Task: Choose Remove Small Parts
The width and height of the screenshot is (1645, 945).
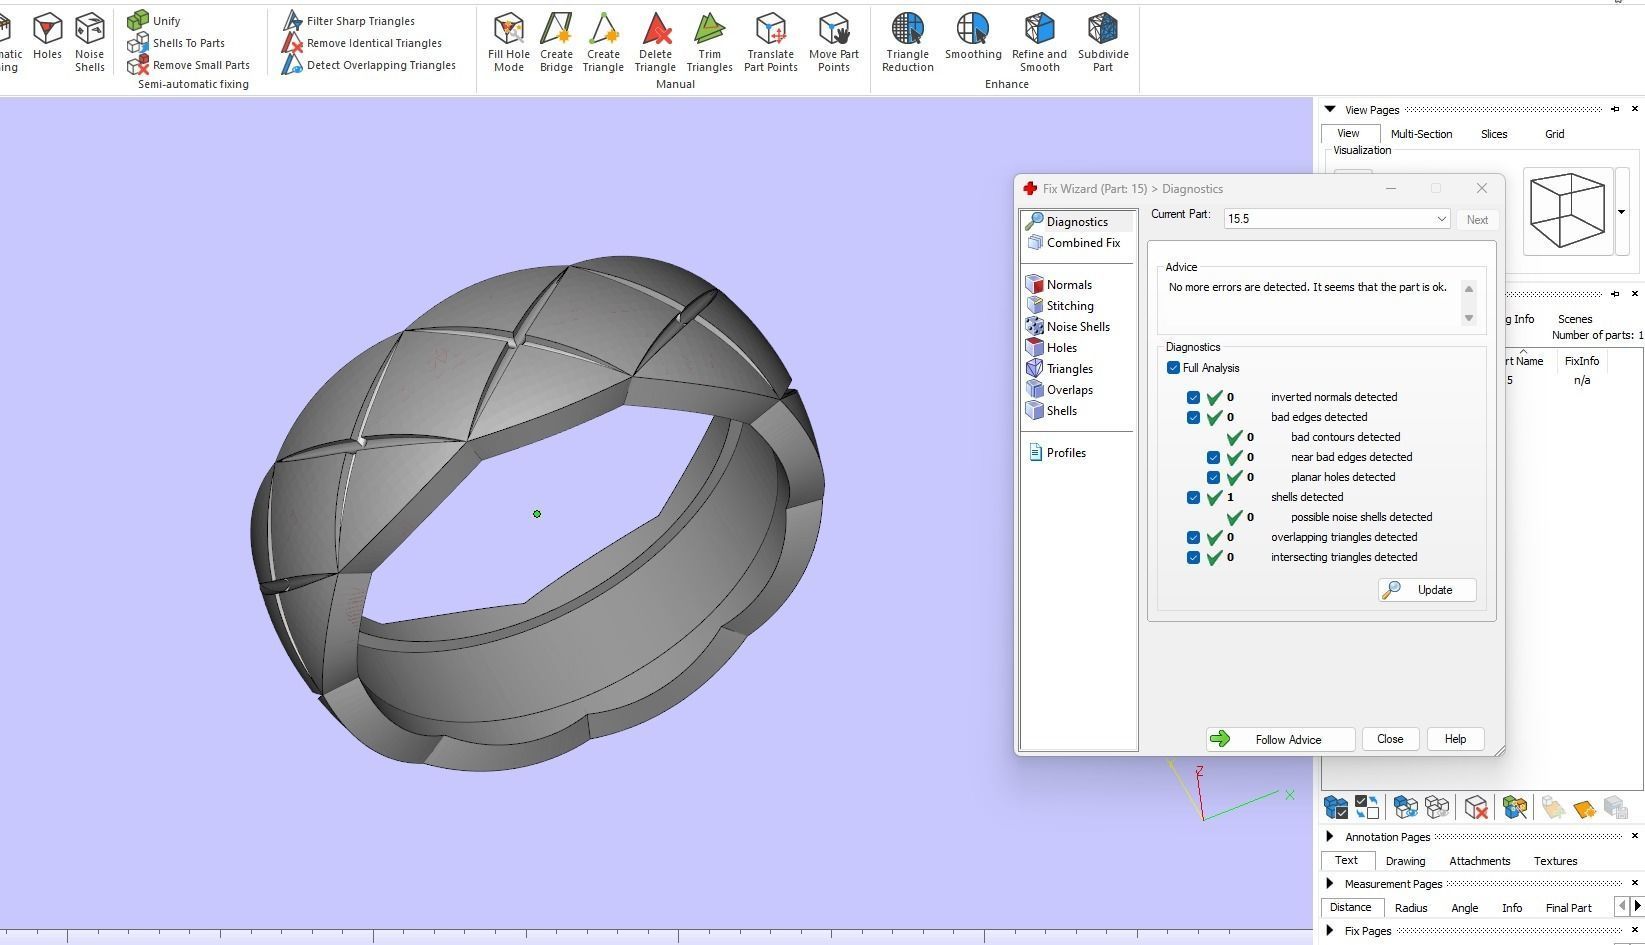Action: 189,65
